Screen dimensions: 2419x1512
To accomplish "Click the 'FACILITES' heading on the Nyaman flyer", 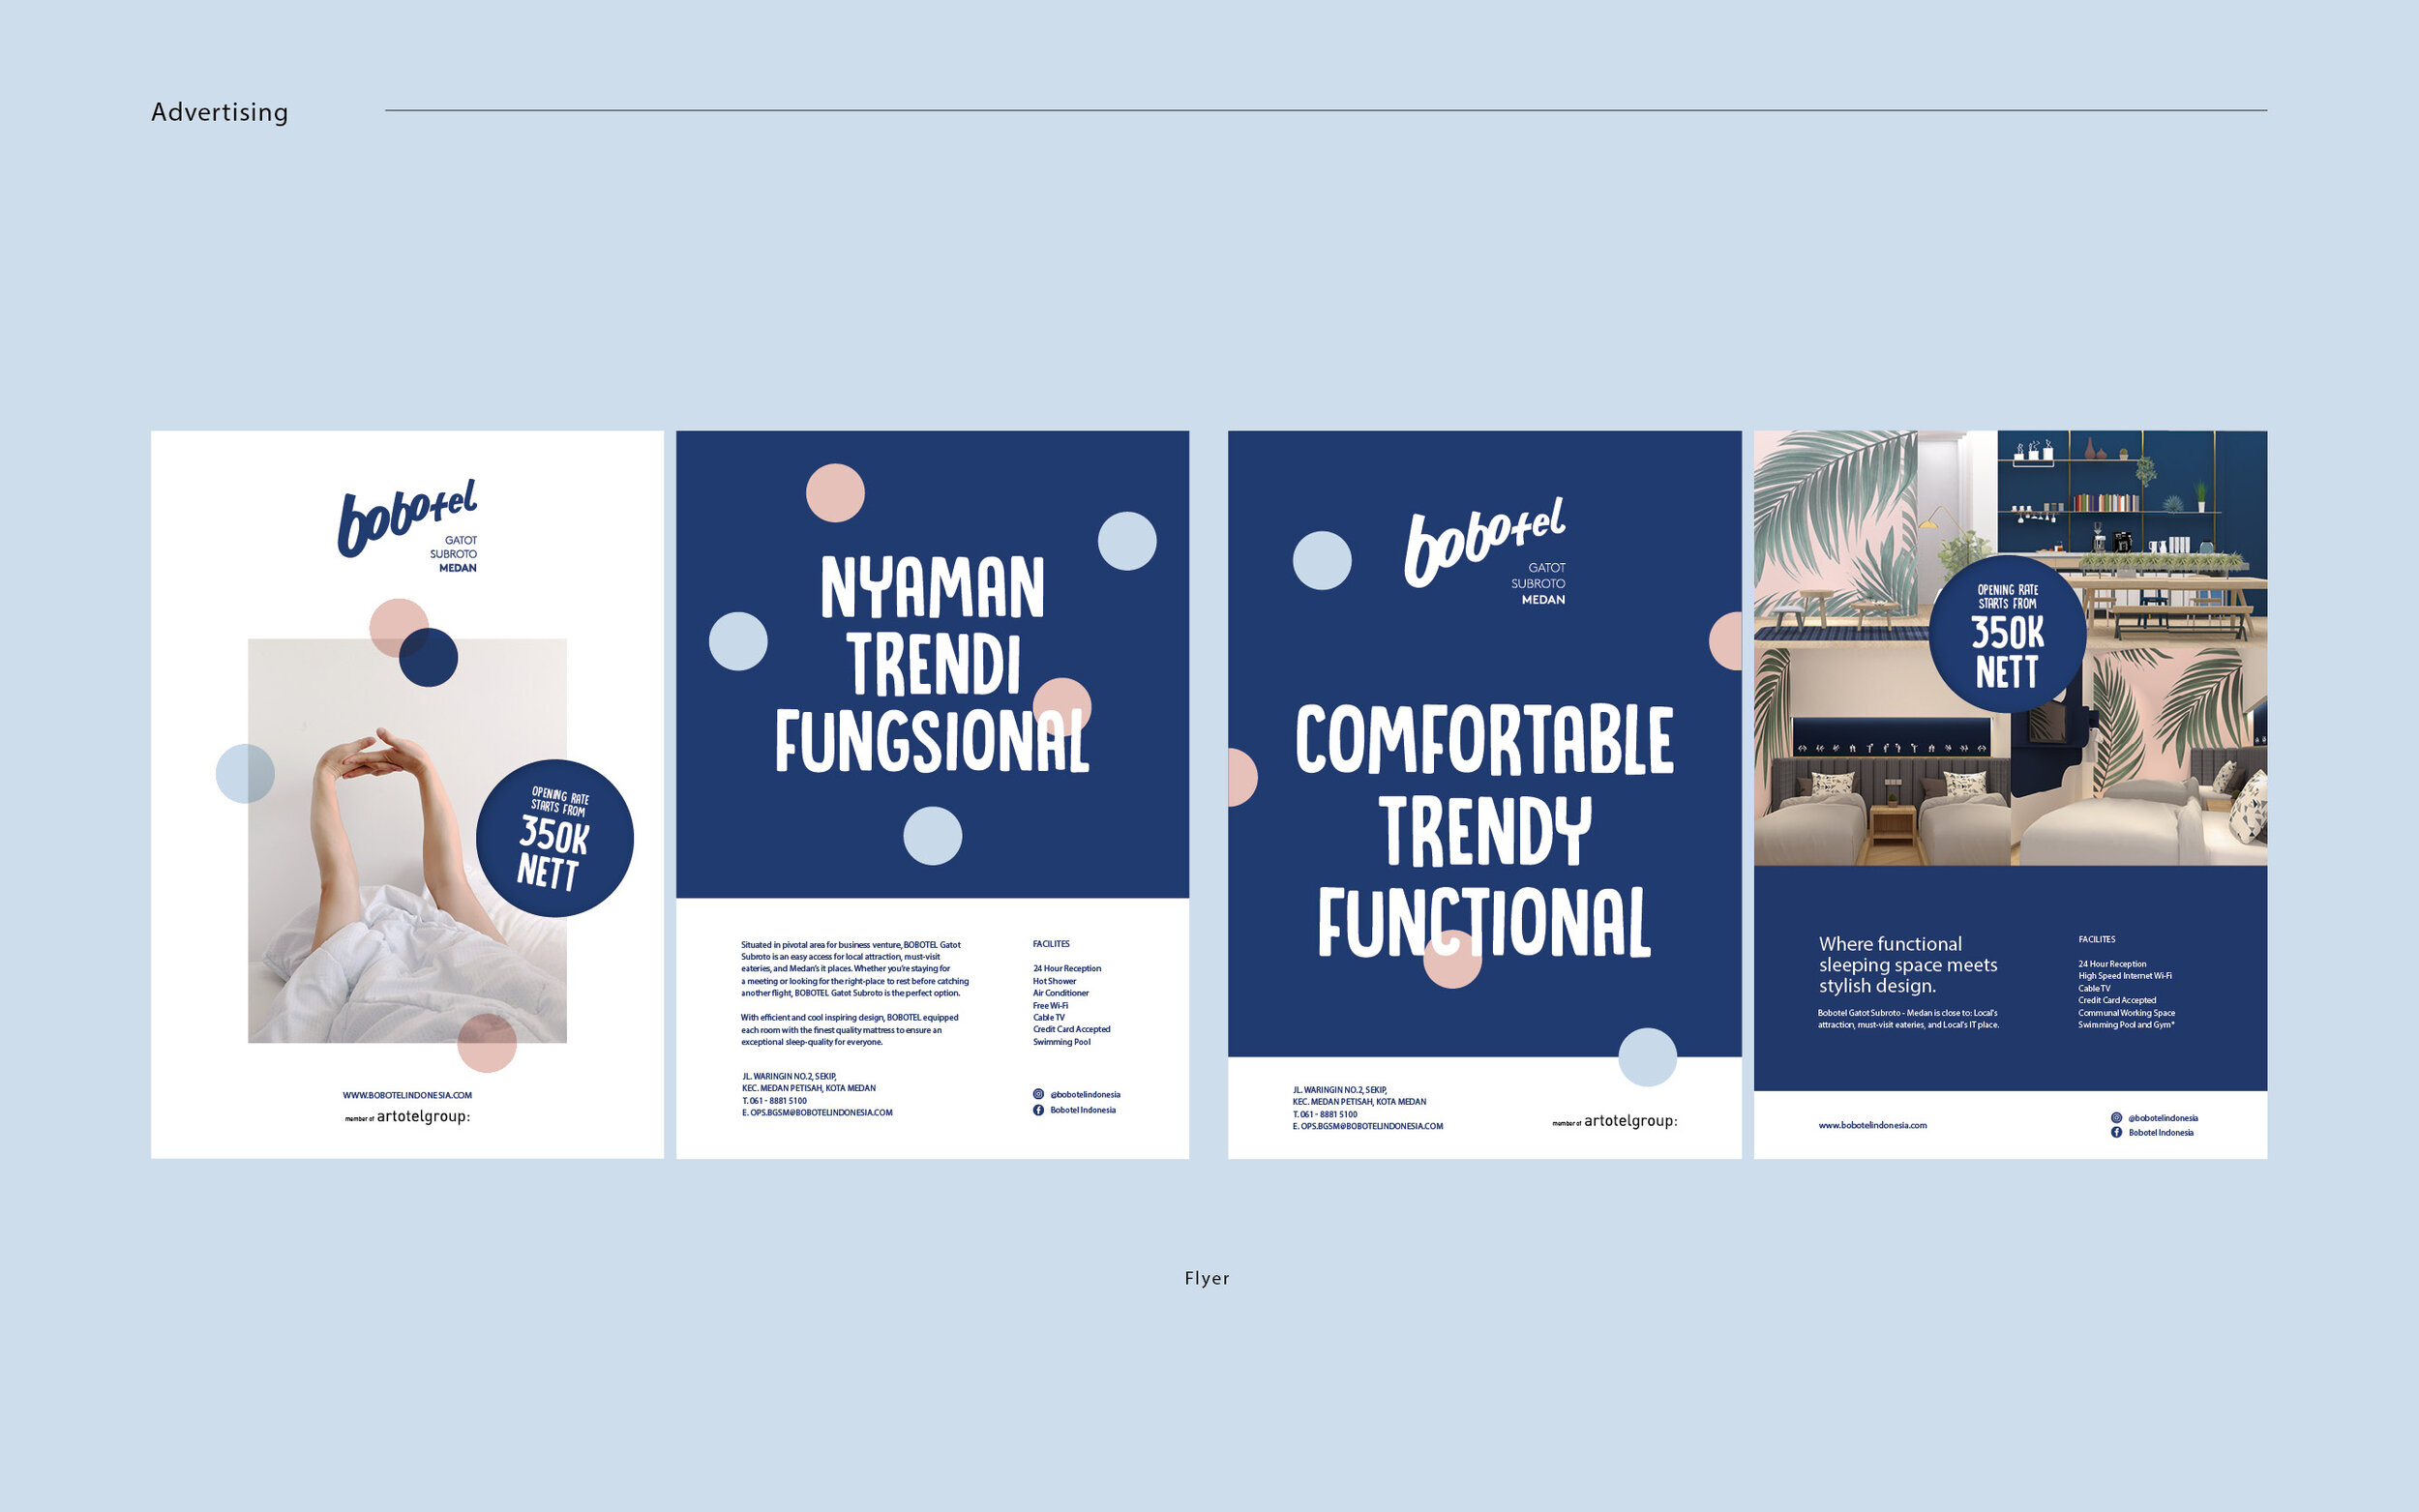I will point(1051,944).
